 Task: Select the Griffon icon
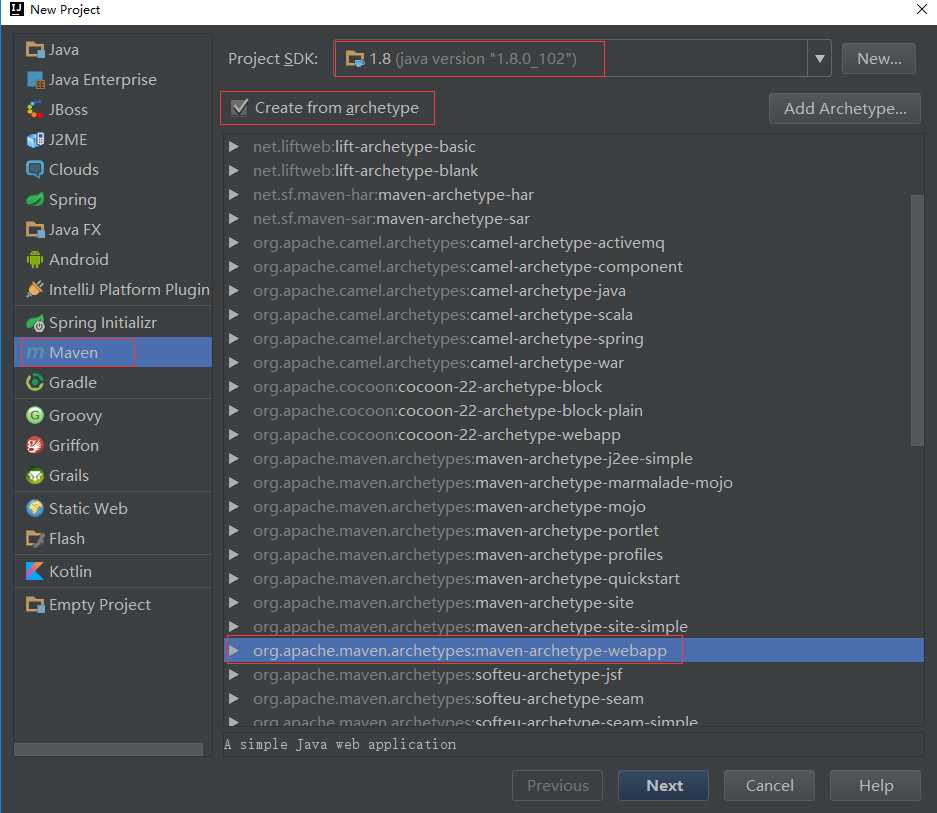35,445
